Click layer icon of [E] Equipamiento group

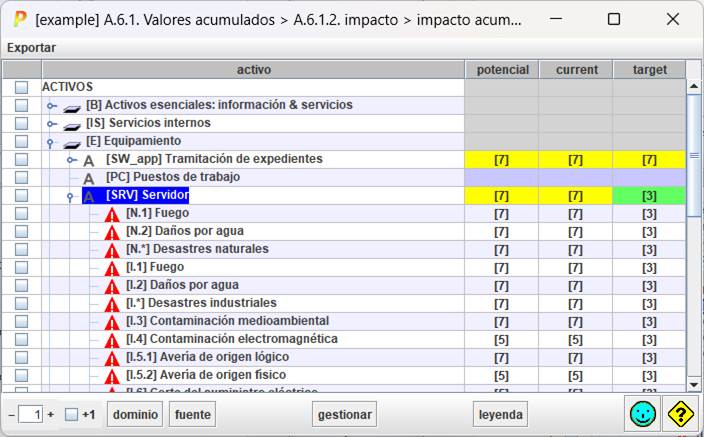pyautogui.click(x=71, y=143)
